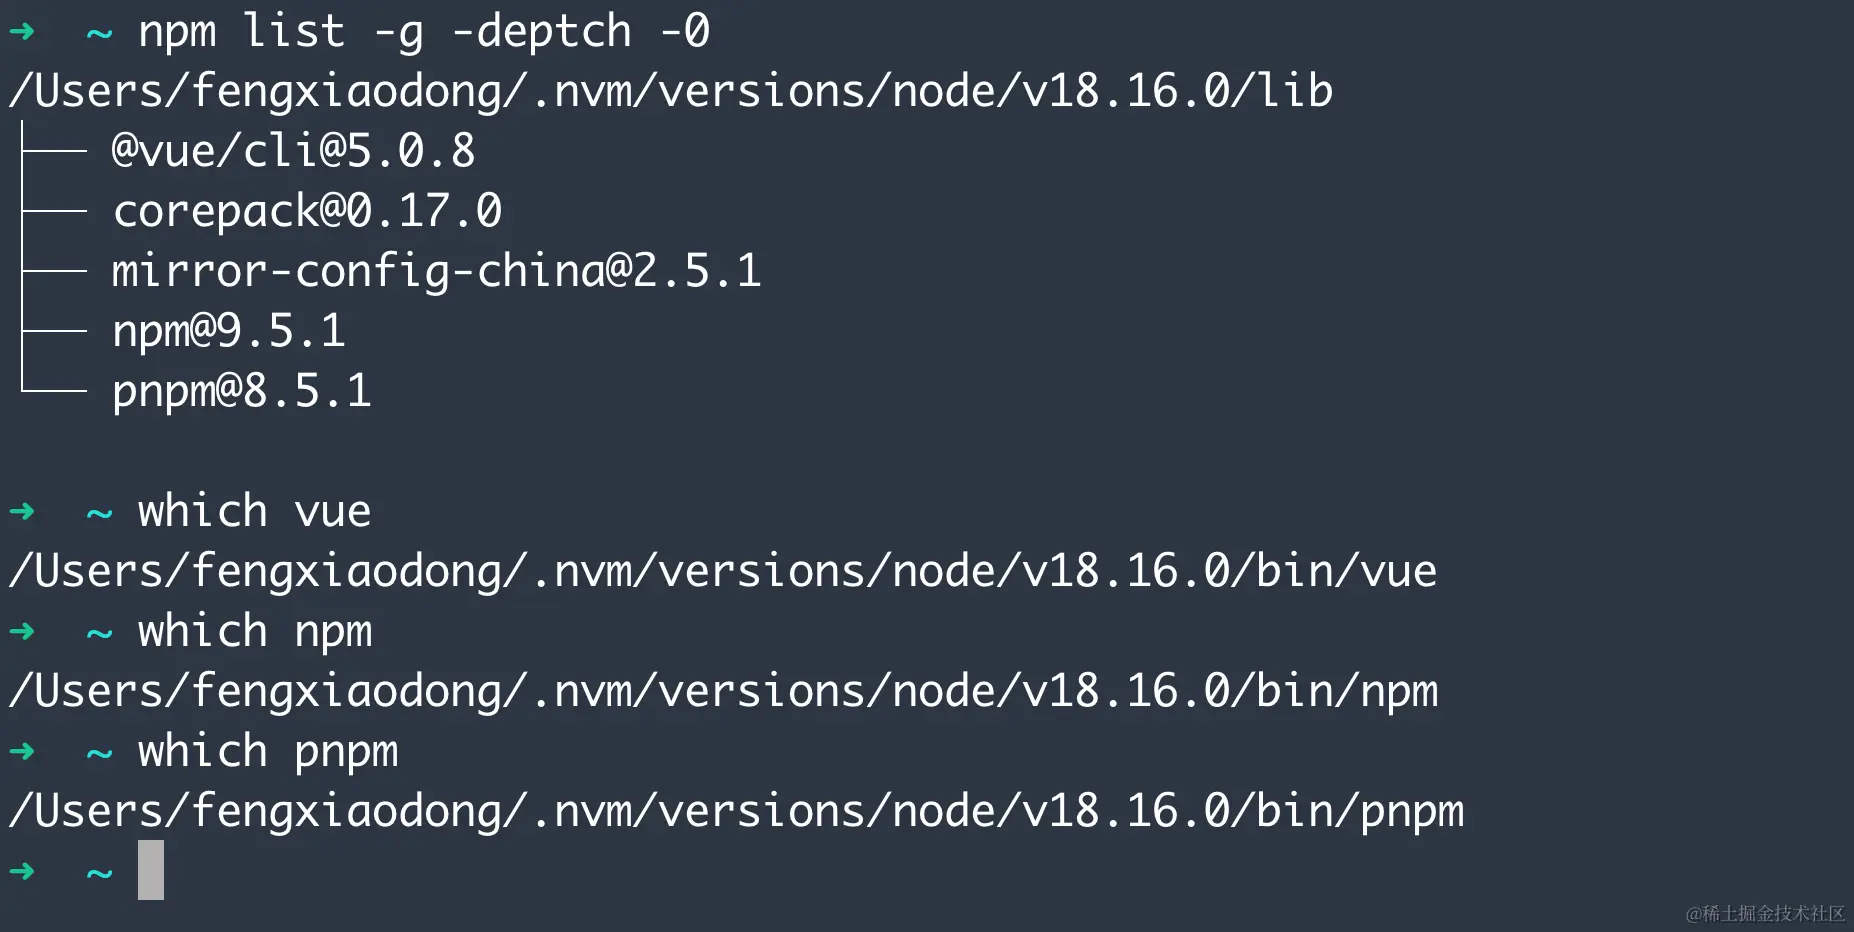Click the bin/pnpm path output
The width and height of the screenshot is (1854, 932).
[x=736, y=811]
